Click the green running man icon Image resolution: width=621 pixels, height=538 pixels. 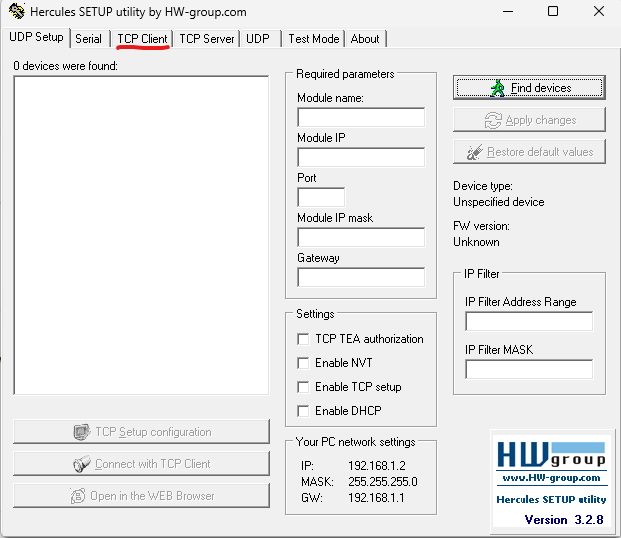tap(498, 88)
